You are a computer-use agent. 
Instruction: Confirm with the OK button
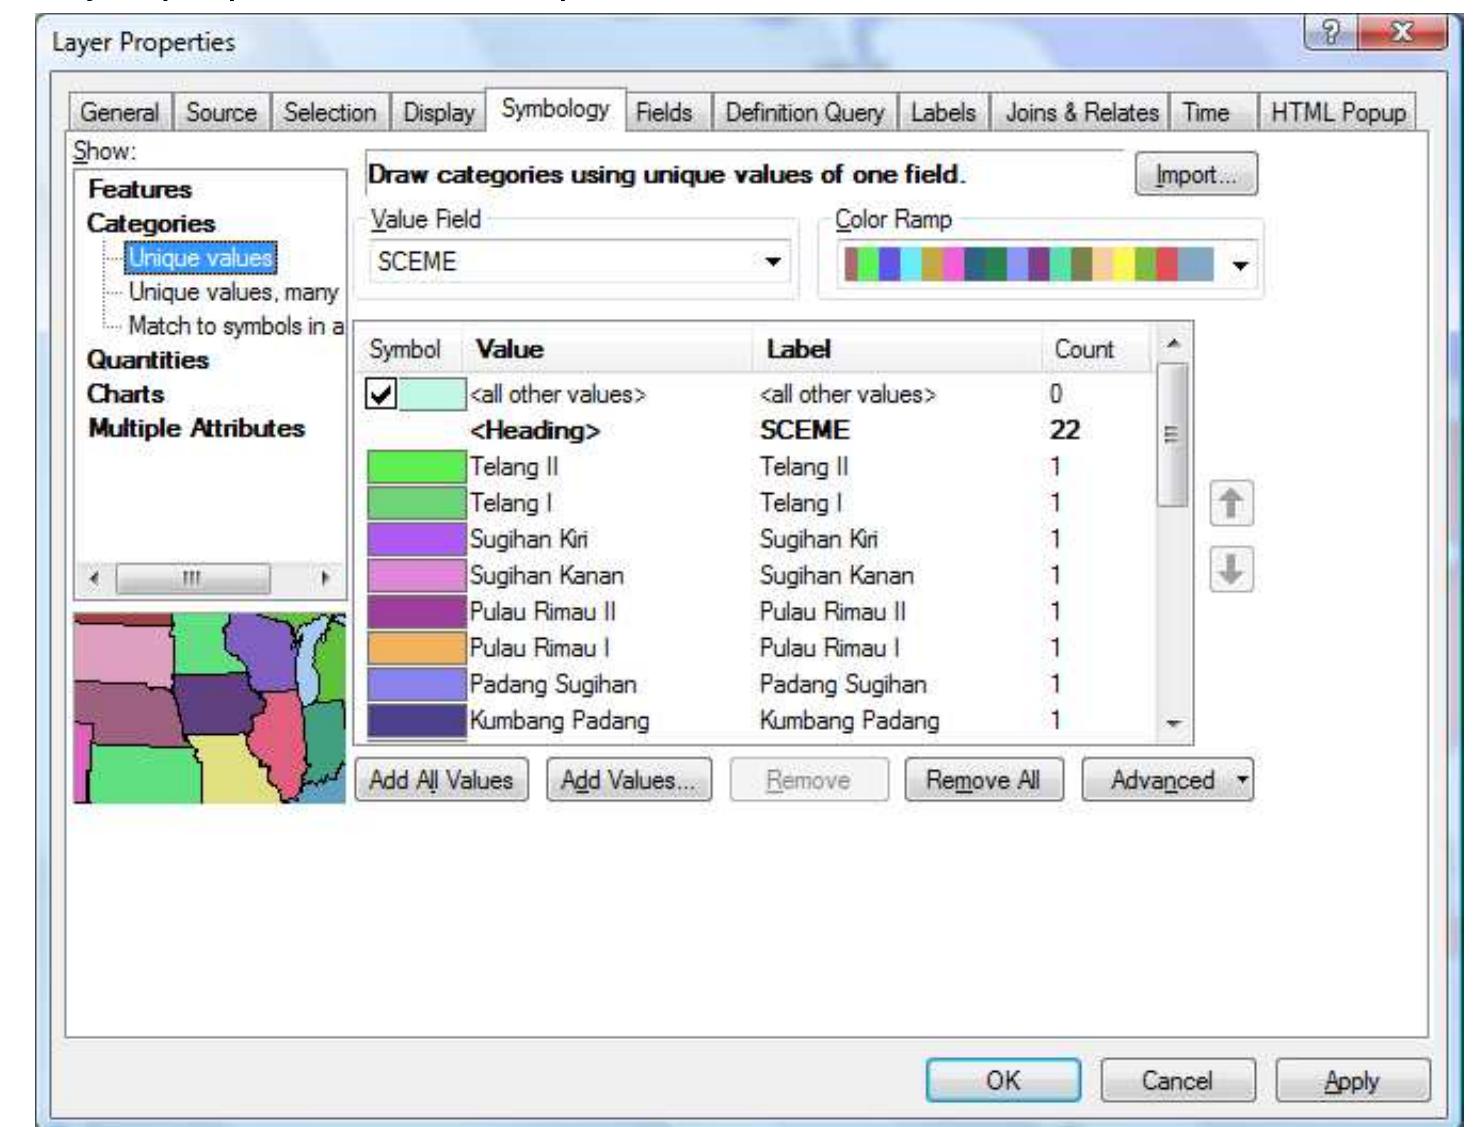pyautogui.click(x=1003, y=1081)
